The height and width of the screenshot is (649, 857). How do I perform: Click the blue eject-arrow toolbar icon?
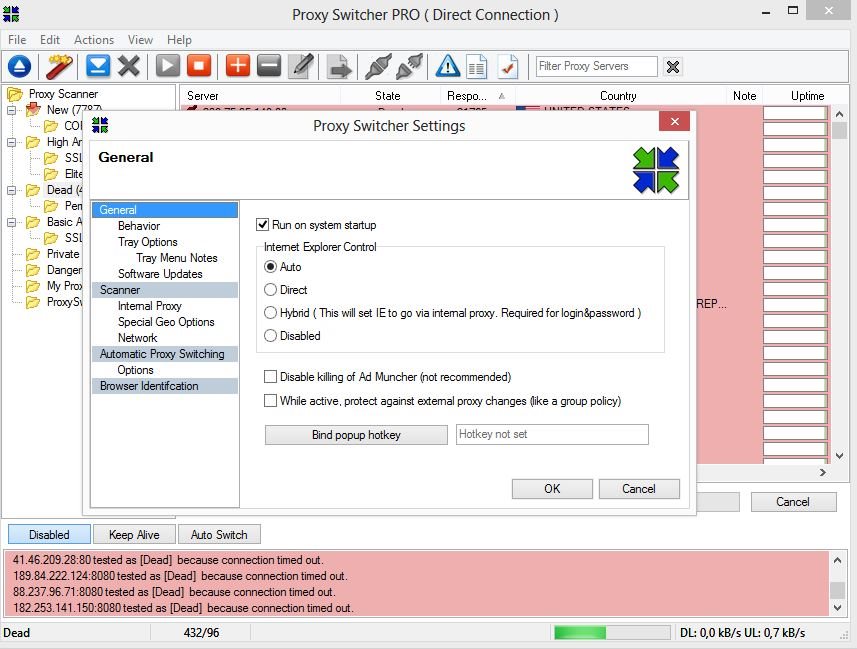coord(19,67)
